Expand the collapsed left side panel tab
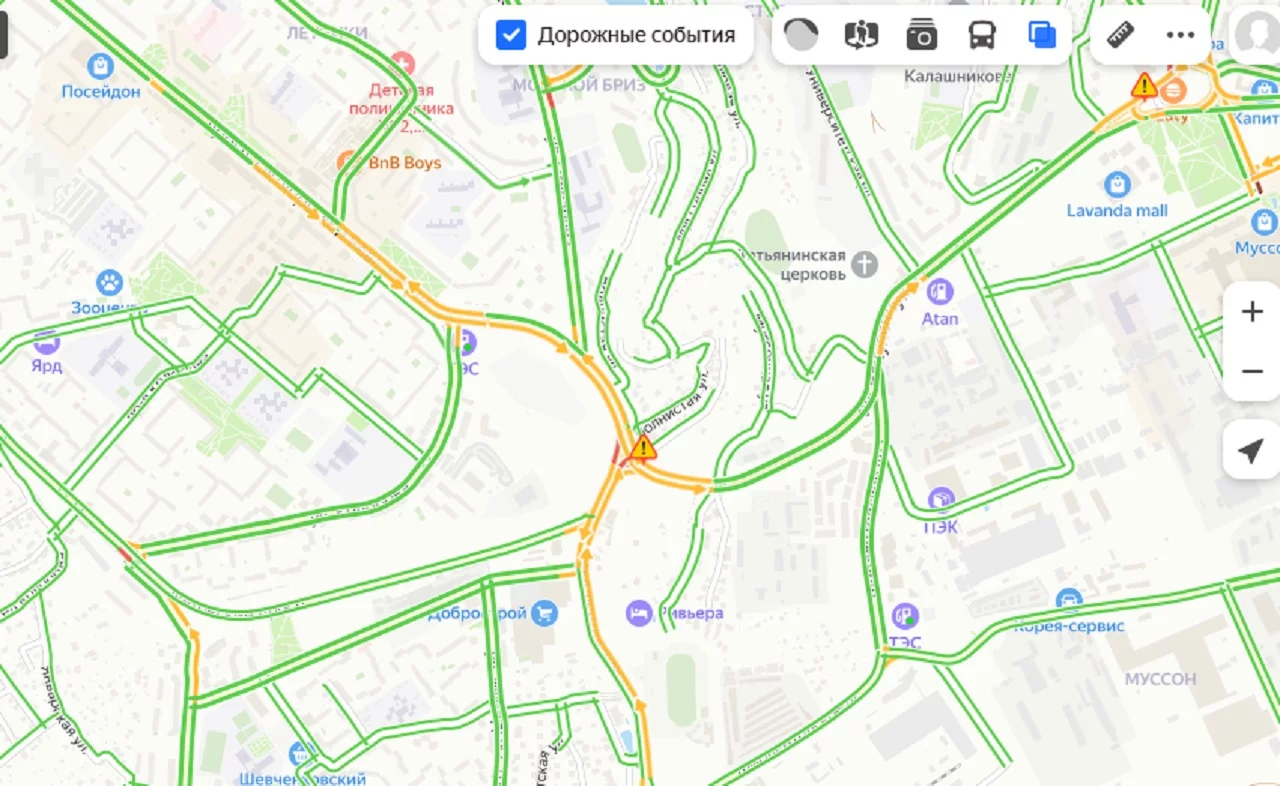This screenshot has height=786, width=1280. tap(3, 29)
